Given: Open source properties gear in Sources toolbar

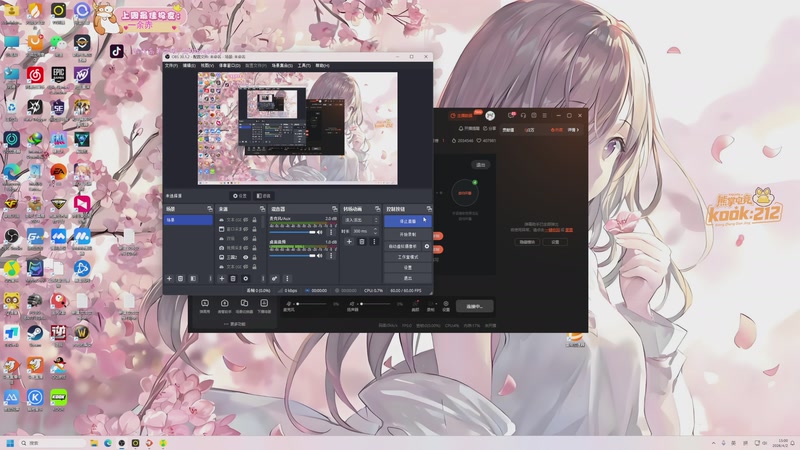Looking at the screenshot, I should [x=245, y=279].
